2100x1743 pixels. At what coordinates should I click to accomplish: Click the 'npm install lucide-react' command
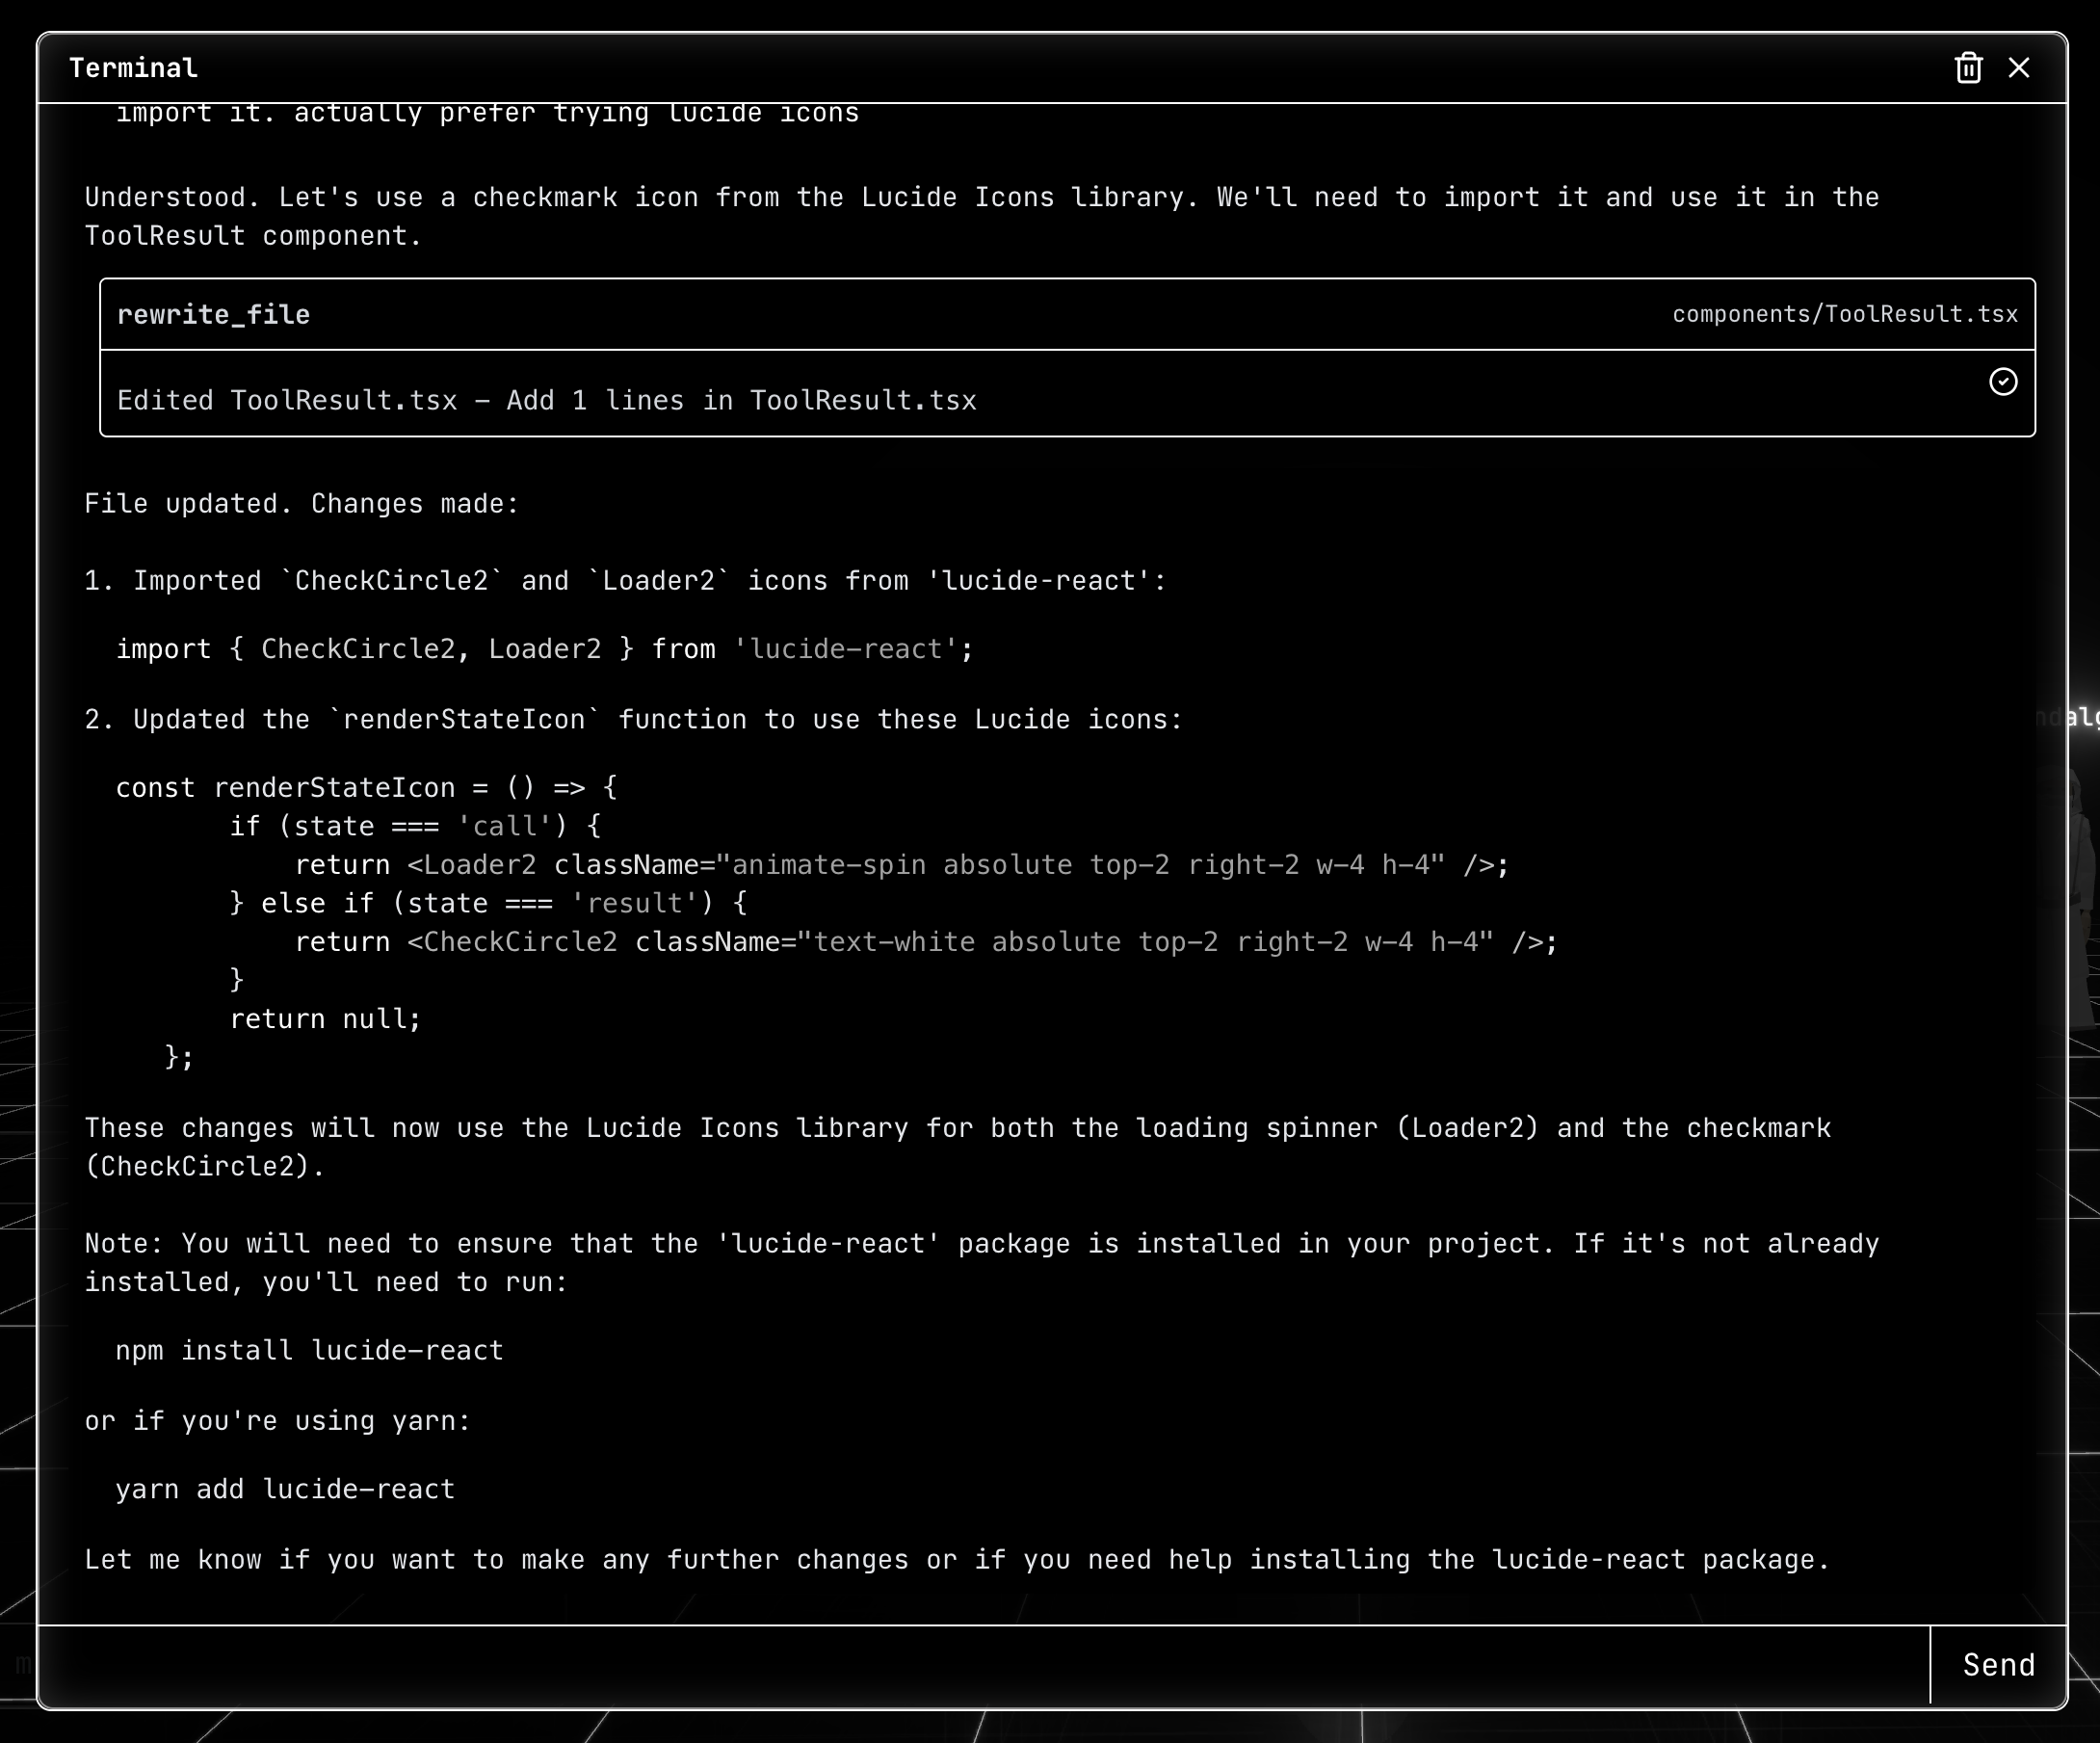(309, 1351)
